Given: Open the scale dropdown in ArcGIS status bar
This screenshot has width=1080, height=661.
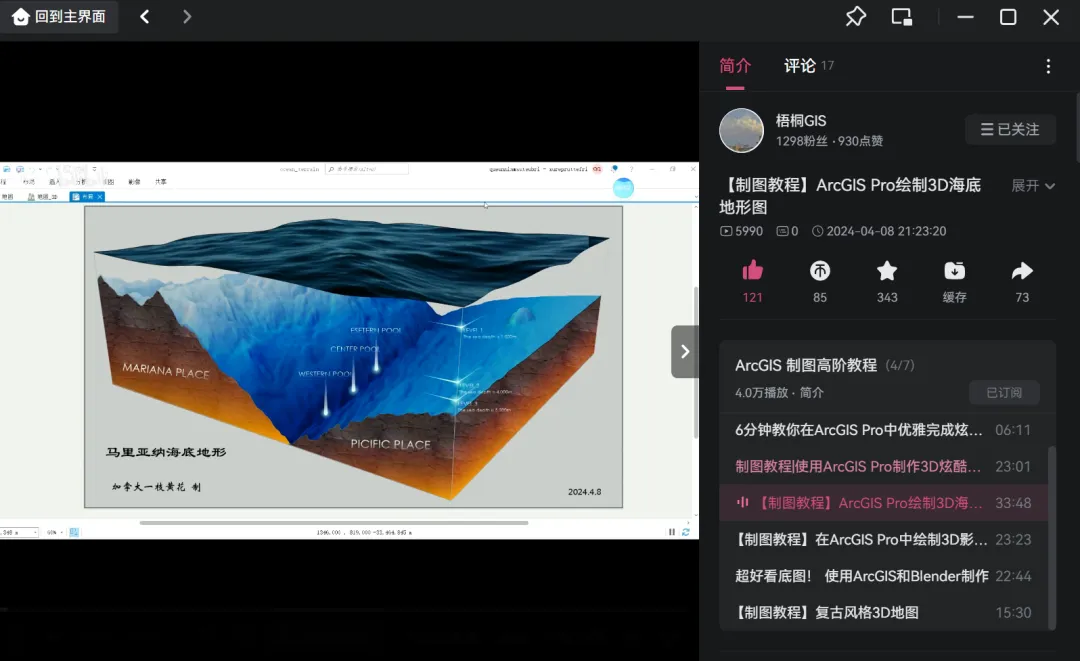Looking at the screenshot, I should click(x=35, y=532).
